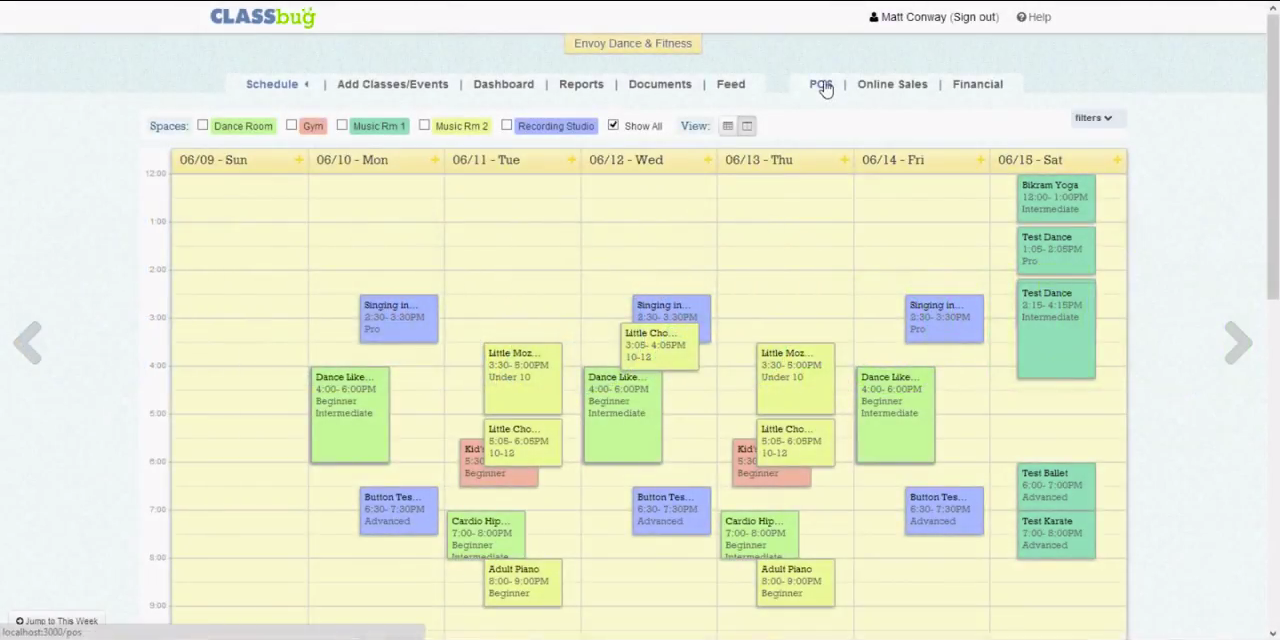
Task: Click the CLASSbug logo
Action: click(x=262, y=16)
